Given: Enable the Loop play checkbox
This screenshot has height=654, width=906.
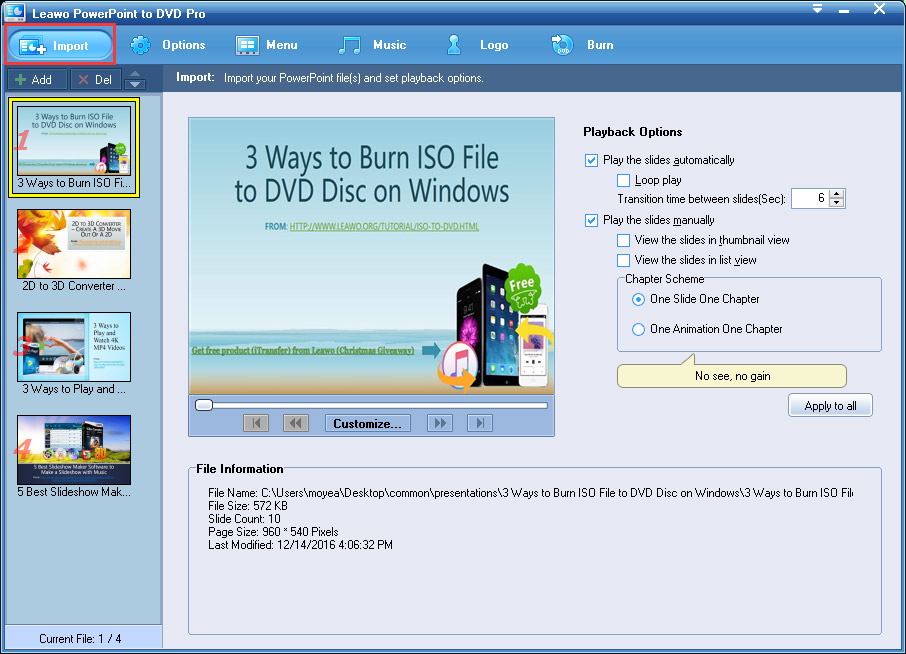Looking at the screenshot, I should pyautogui.click(x=624, y=181).
